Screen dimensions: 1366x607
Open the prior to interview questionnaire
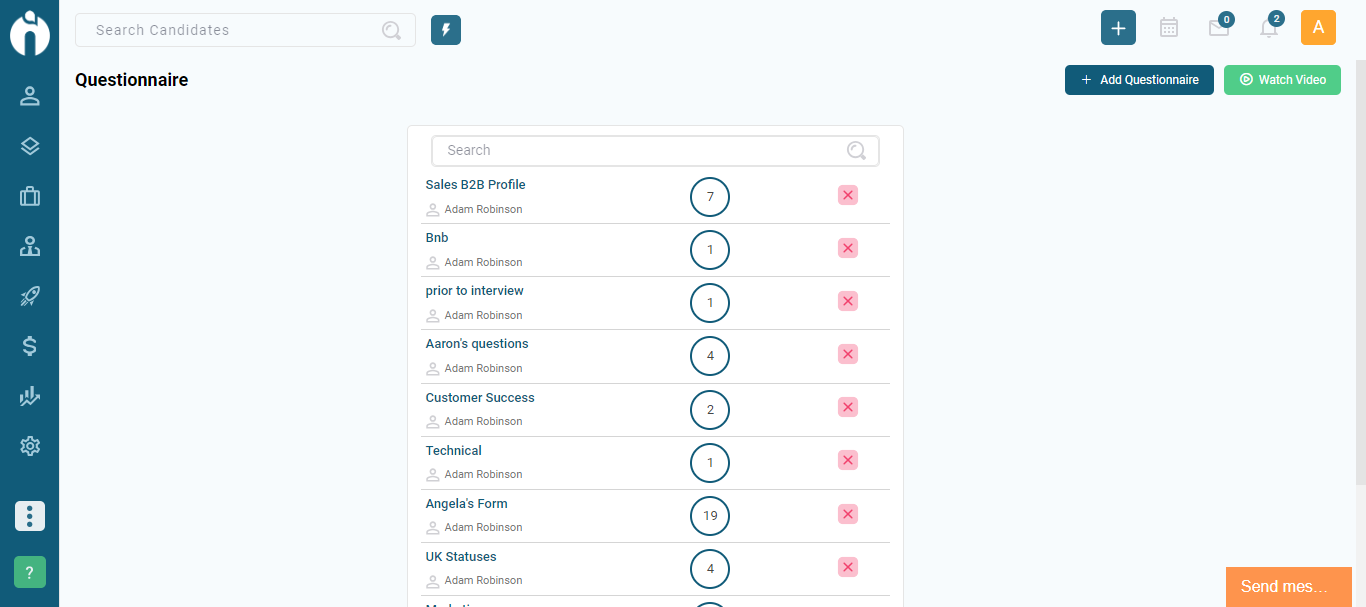(474, 291)
